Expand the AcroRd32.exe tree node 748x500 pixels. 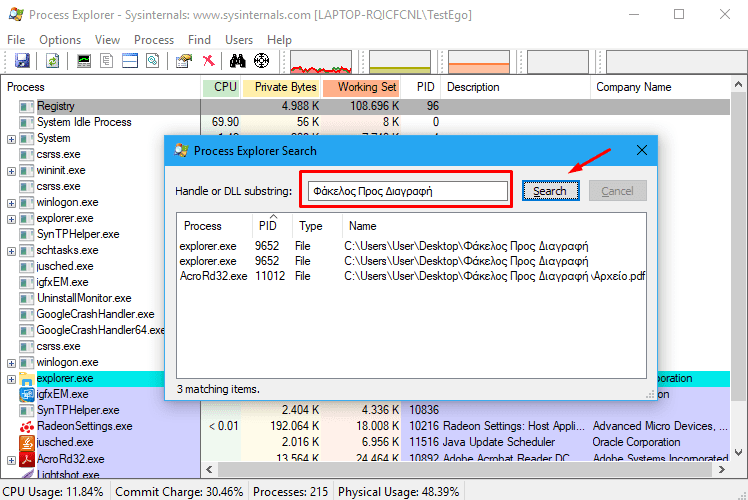pyautogui.click(x=11, y=460)
